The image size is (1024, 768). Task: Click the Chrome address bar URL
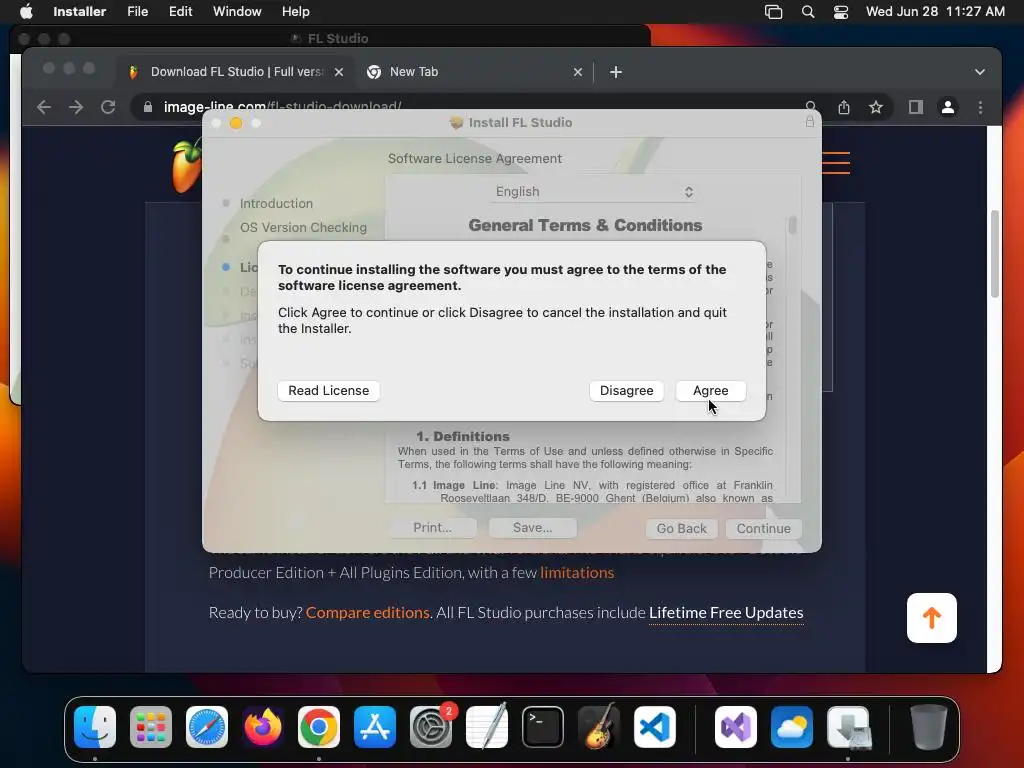click(x=282, y=106)
